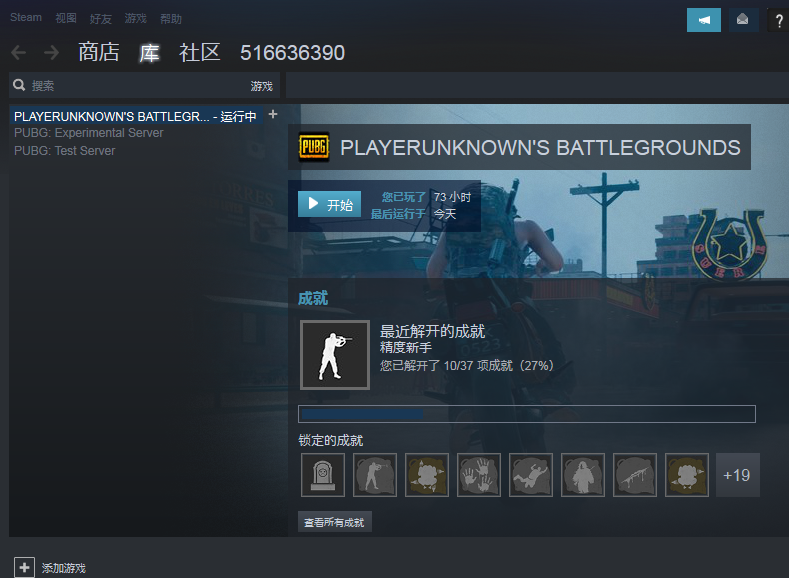Screen dimensions: 789x578
Task: Click the pistol shooter locked achievement icon
Action: click(375, 475)
